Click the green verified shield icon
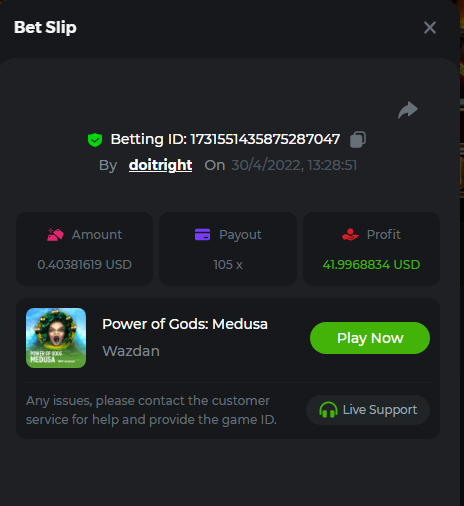This screenshot has width=464, height=506. (95, 140)
